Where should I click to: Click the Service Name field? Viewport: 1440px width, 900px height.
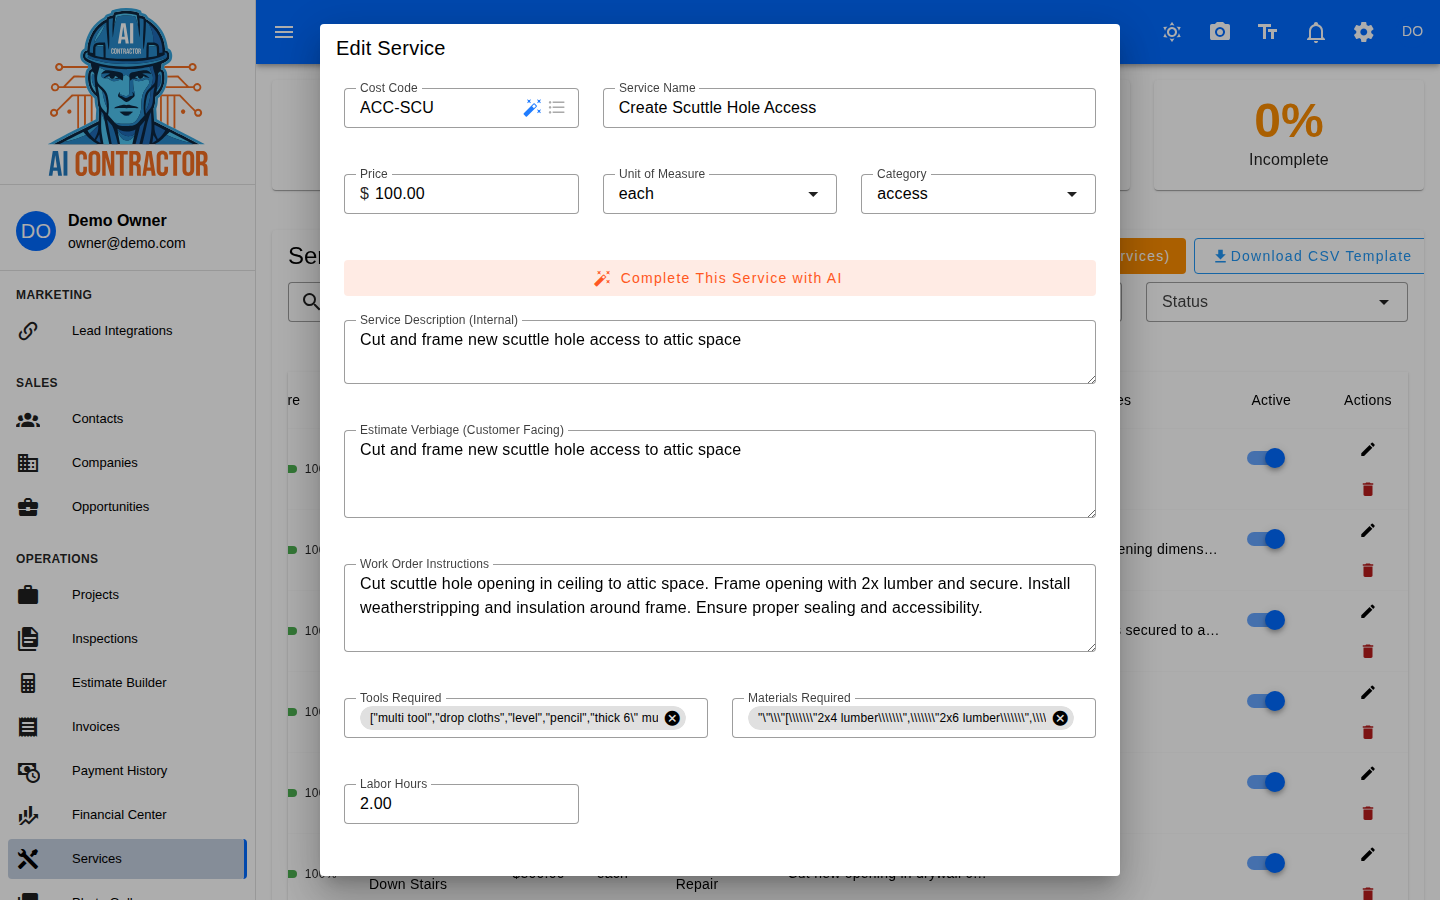pos(849,108)
